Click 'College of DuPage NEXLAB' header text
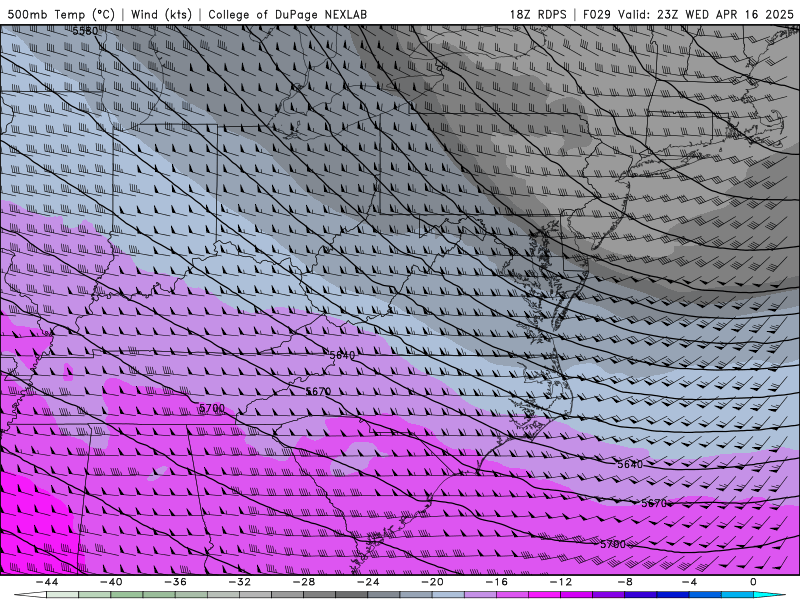Screen dimensions: 800x600 (x=287, y=14)
